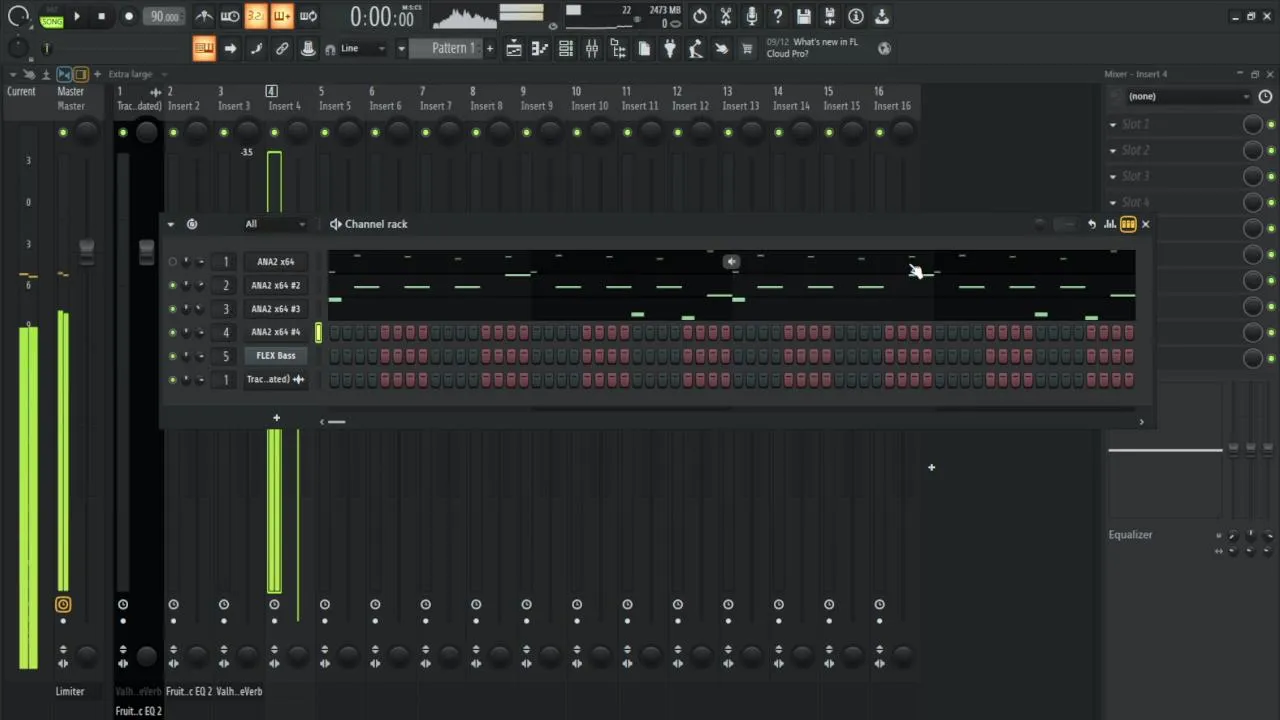
Task: Open the mixer Extra large layout dropdown
Action: click(x=137, y=74)
